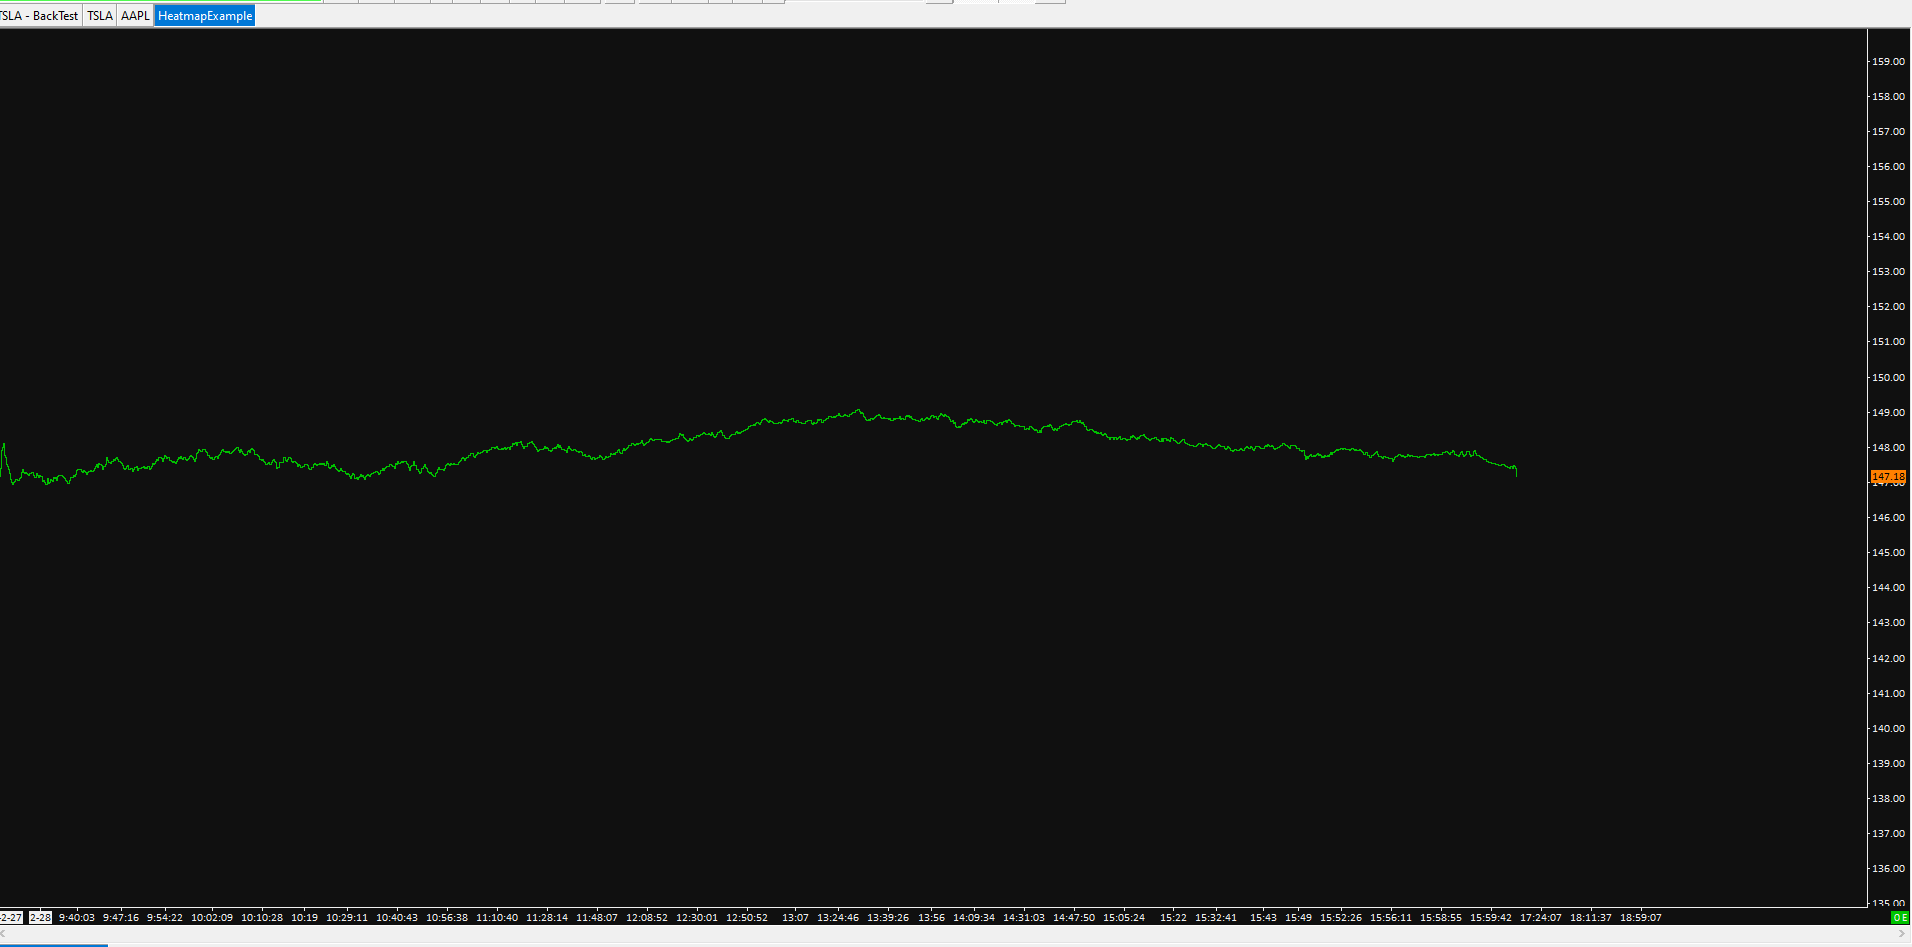This screenshot has width=1912, height=947.
Task: Click the 12:50:52 time label
Action: point(747,918)
